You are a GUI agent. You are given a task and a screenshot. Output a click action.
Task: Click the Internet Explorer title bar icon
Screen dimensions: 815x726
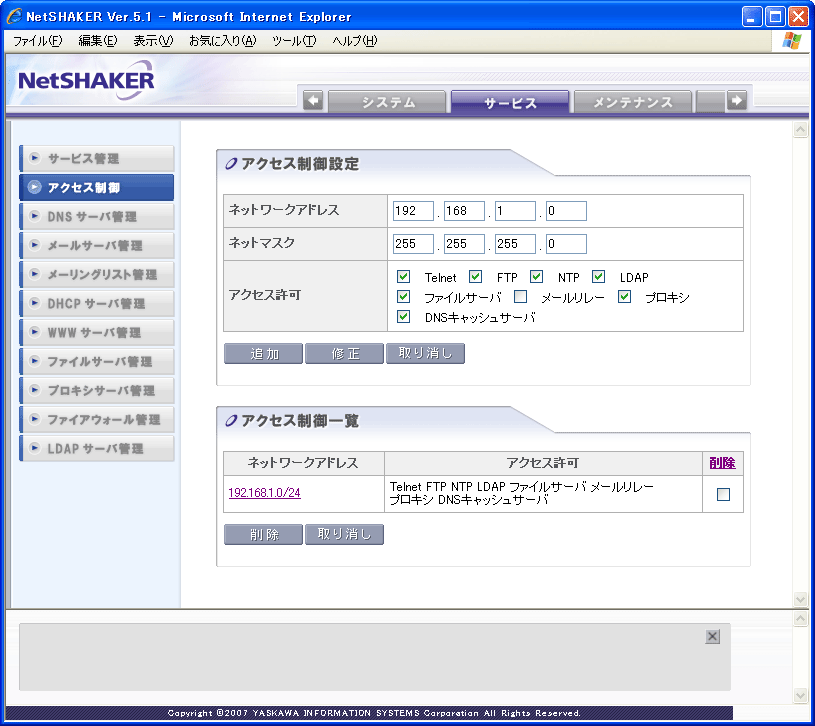(14, 17)
